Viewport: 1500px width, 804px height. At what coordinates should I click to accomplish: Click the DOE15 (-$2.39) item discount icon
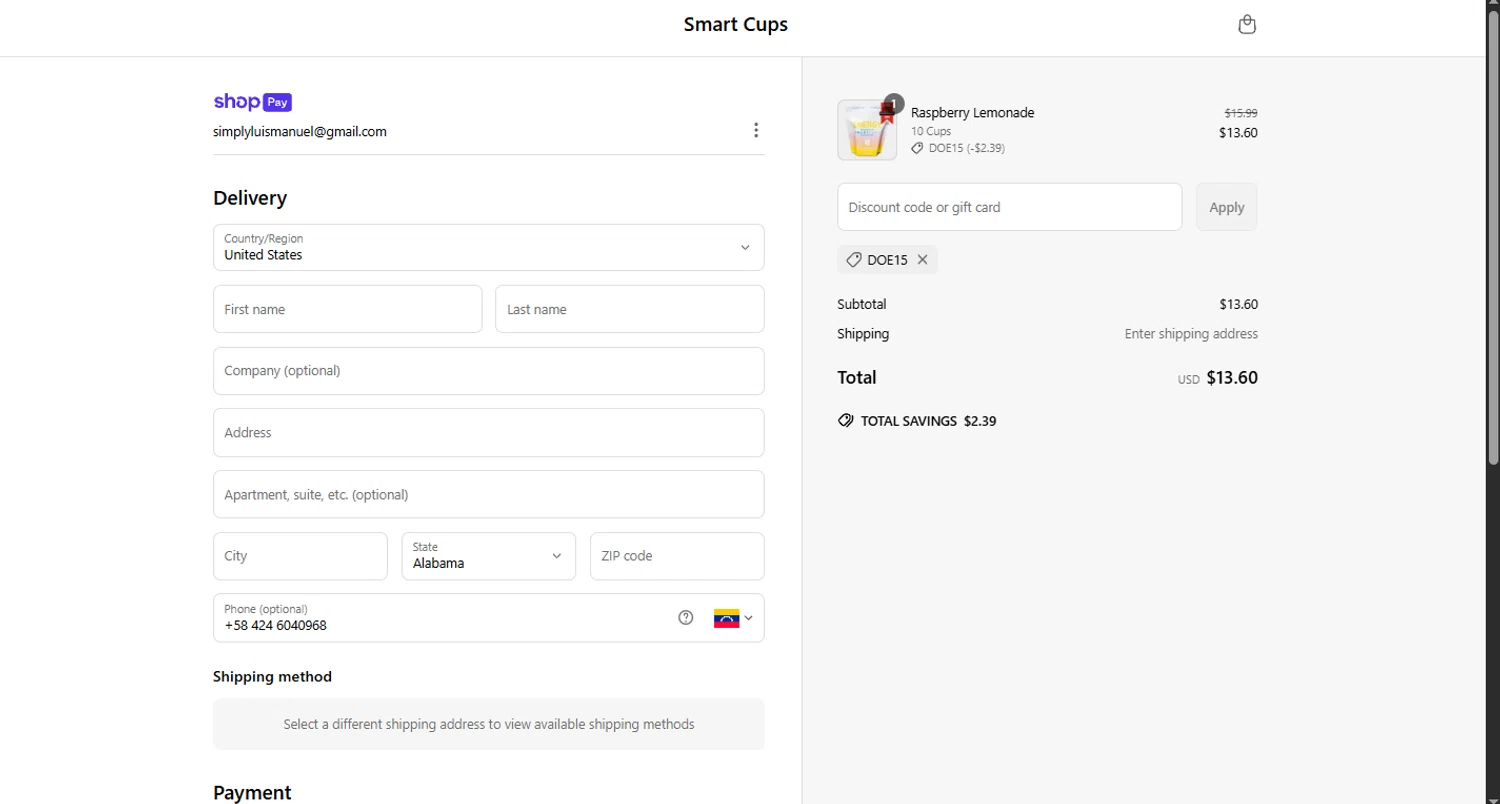click(917, 148)
